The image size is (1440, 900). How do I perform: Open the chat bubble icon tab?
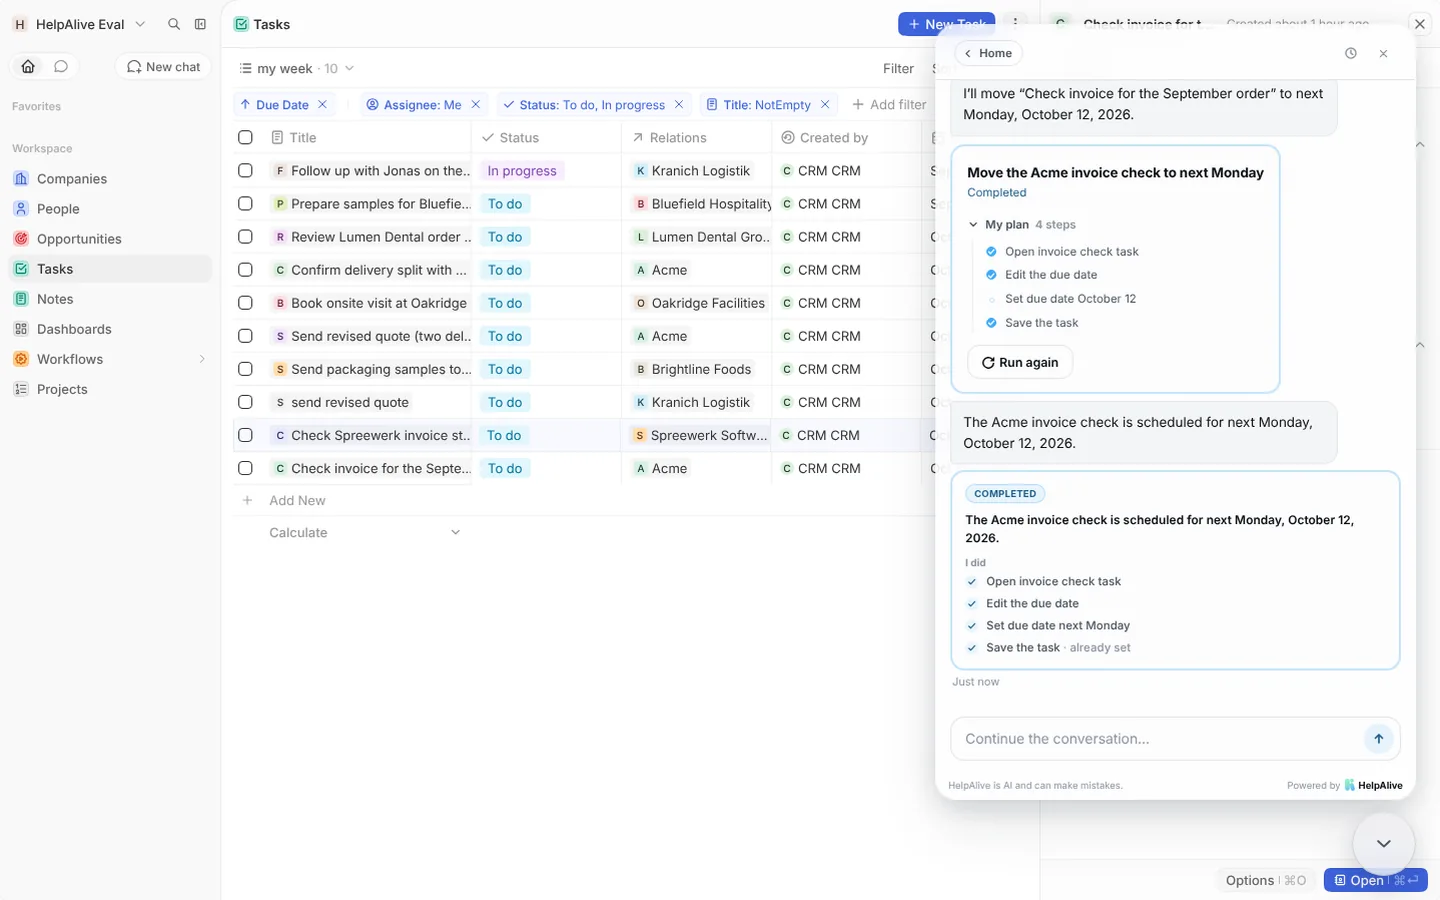pyautogui.click(x=61, y=66)
